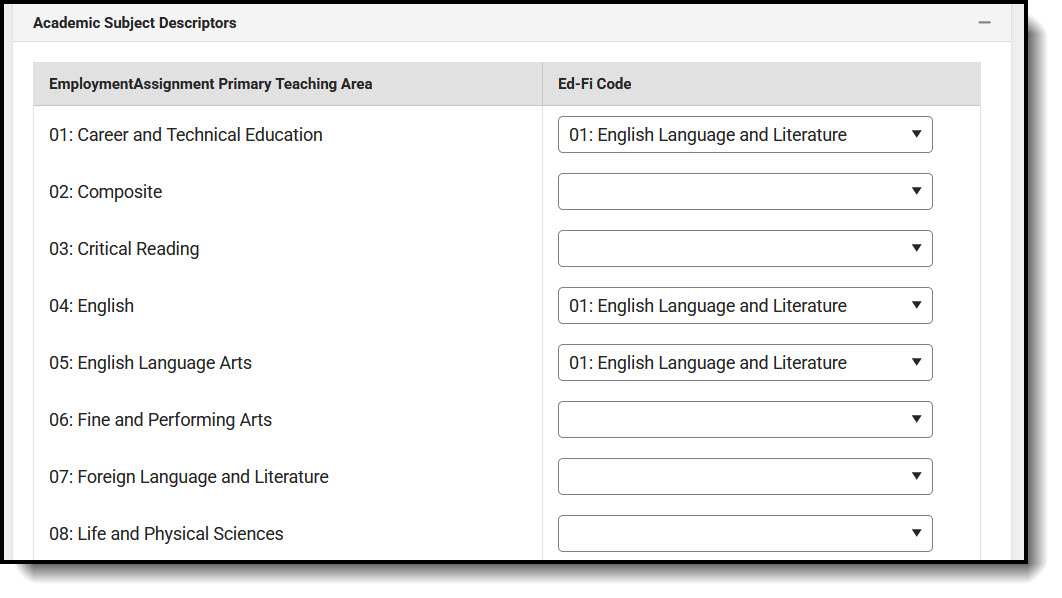1062x598 pixels.
Task: Open Ed-Fi Code dropdown for Critical Reading
Action: pyautogui.click(x=744, y=249)
